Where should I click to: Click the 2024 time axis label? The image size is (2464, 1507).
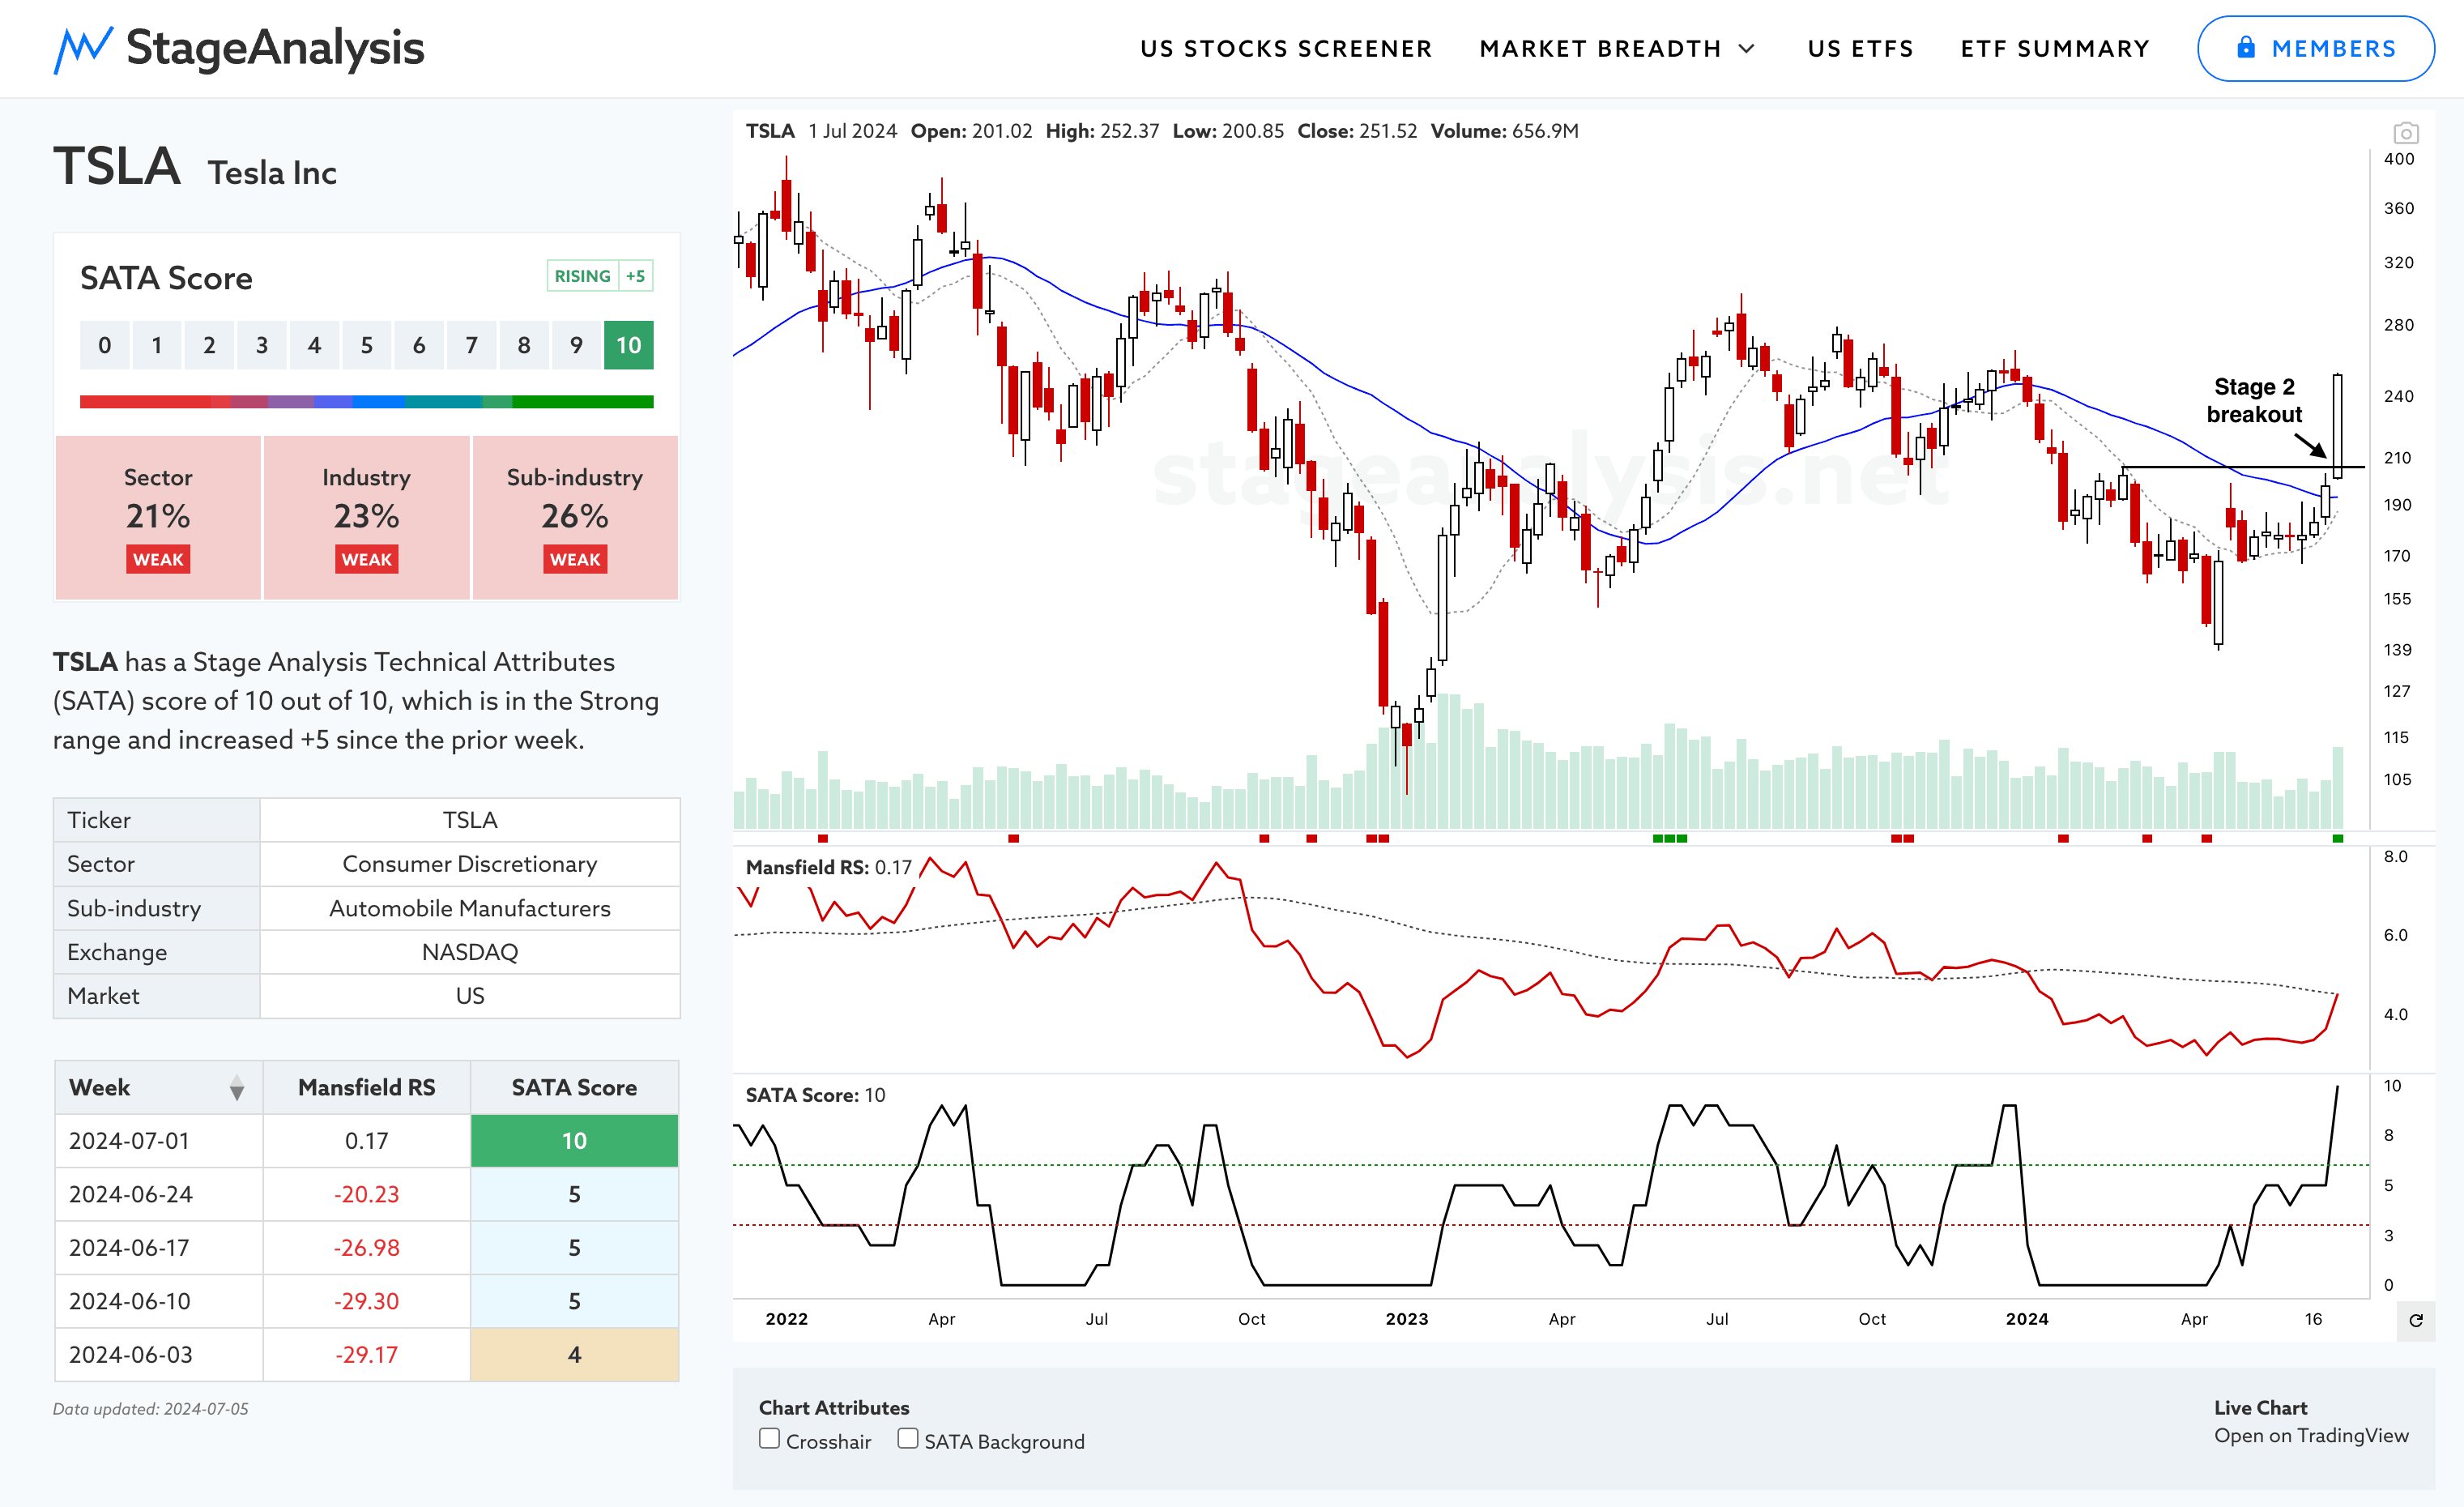click(2026, 1319)
